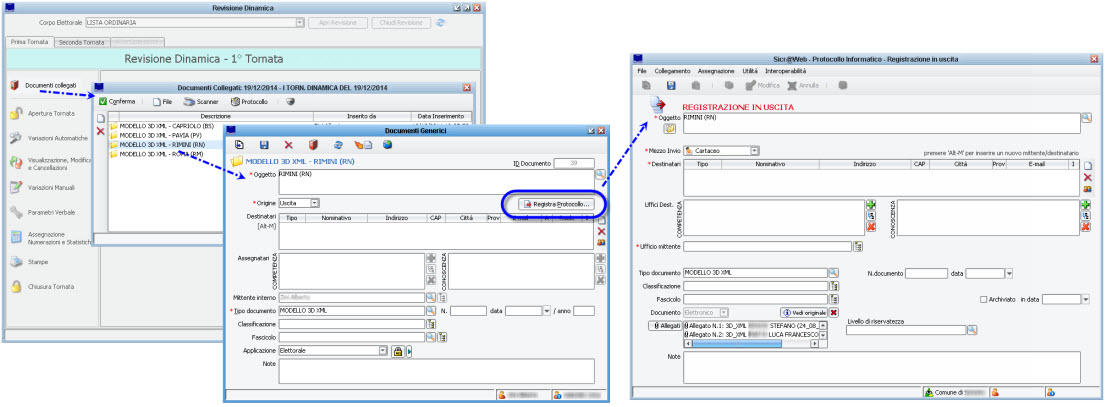Open Parametri Verbale in the sidebar
Viewport: 1113px width, 407px height.
(x=43, y=212)
